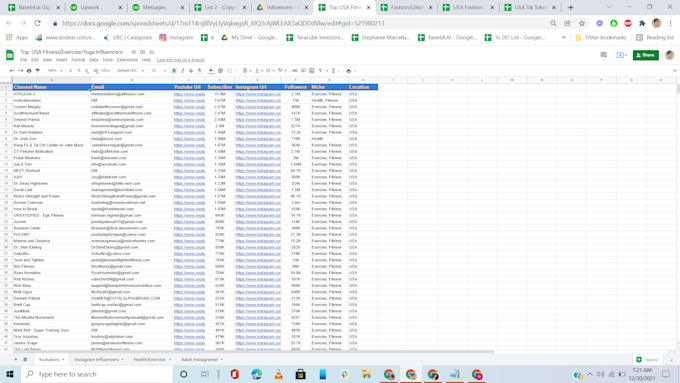The height and width of the screenshot is (383, 680).
Task: Click the Last edit history link
Action: click(x=180, y=60)
